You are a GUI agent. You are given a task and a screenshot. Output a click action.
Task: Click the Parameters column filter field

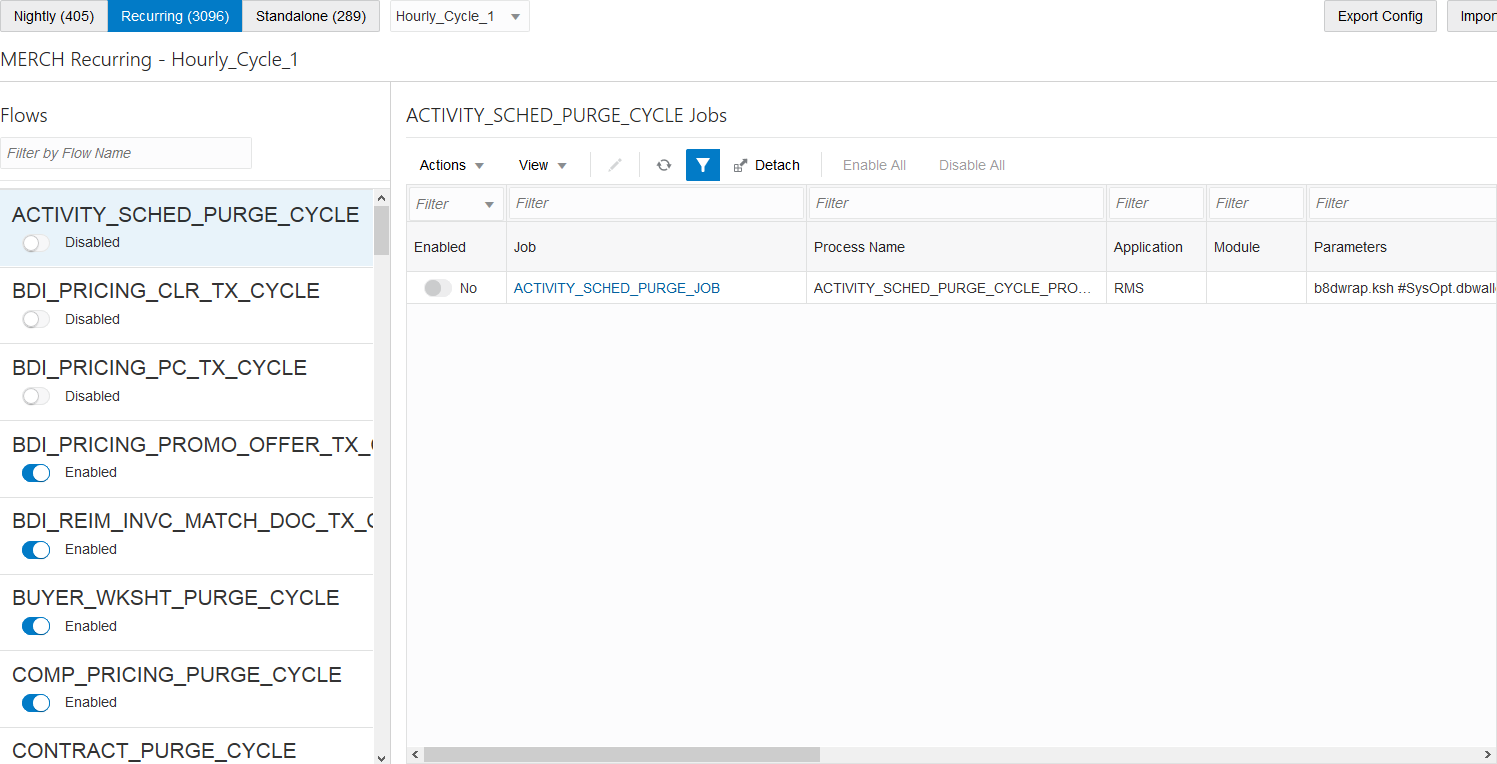[x=1403, y=203]
